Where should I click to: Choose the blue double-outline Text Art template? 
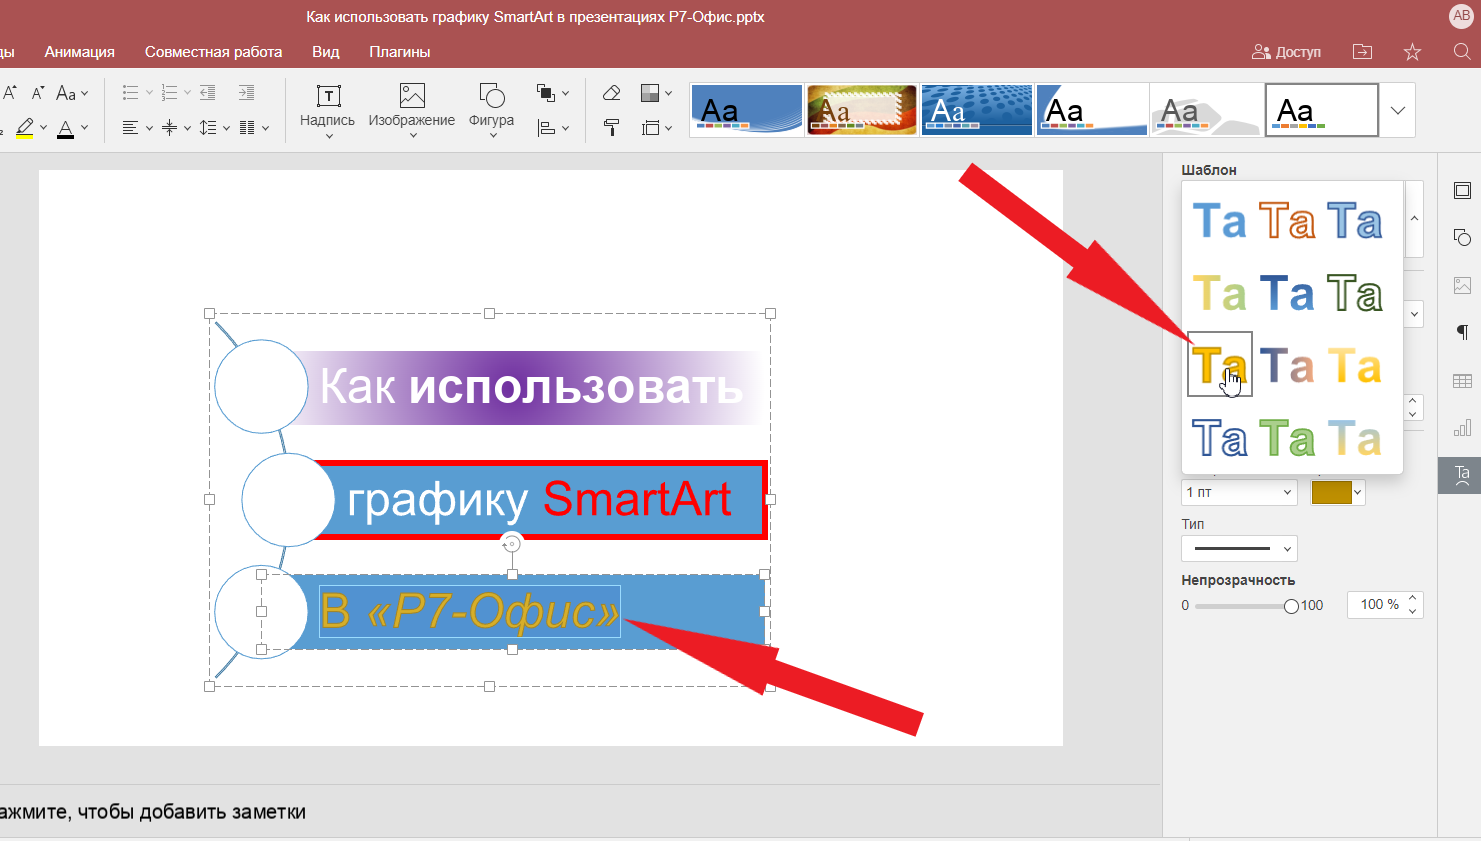click(x=1220, y=438)
